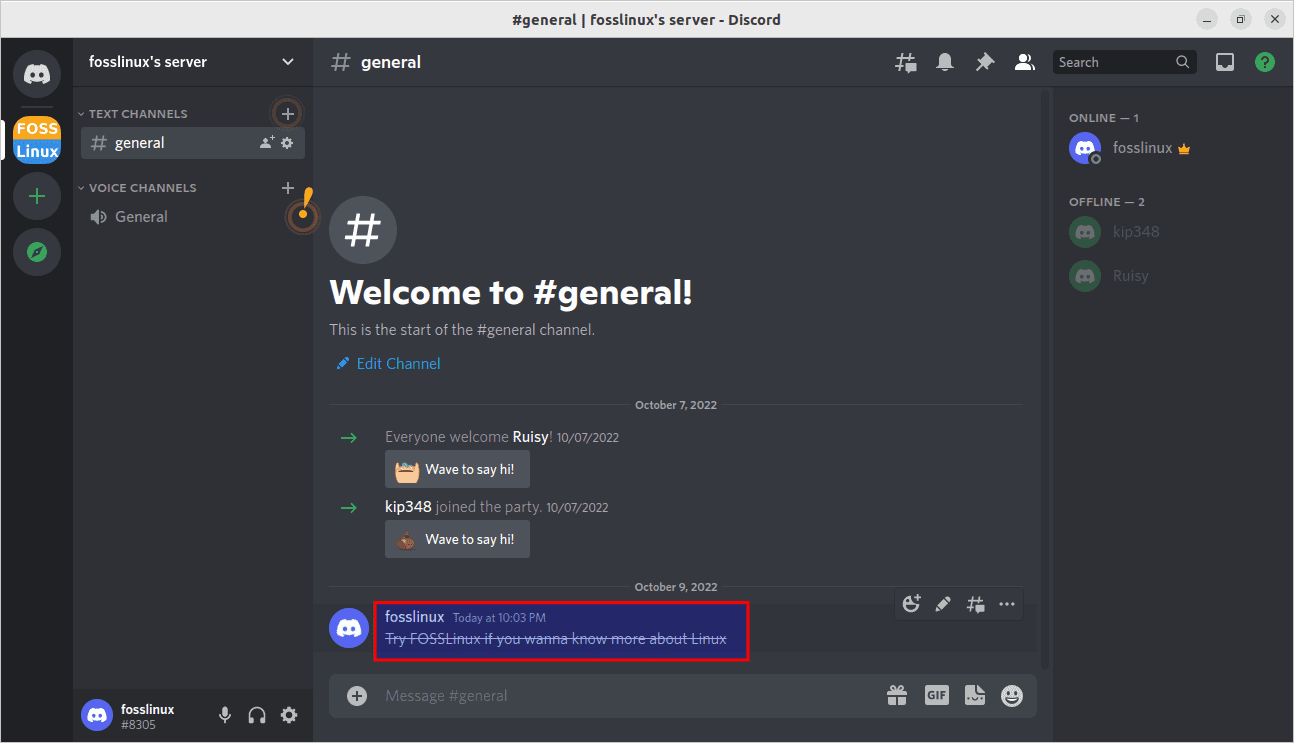Click the kip348 name in join message

pyautogui.click(x=408, y=507)
